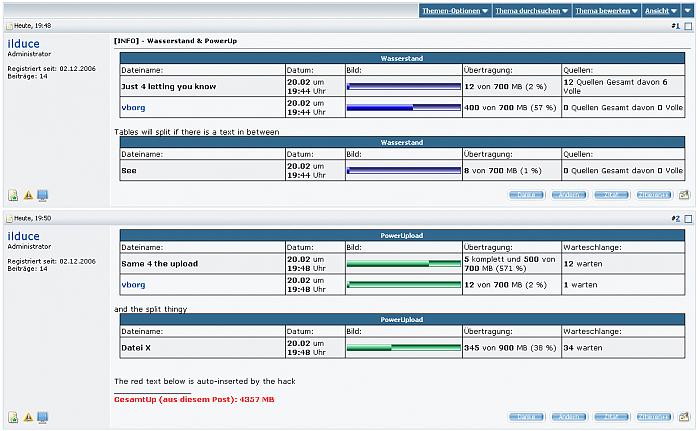This screenshot has height=431, width=700.
Task: Tick the checkbox next to post #2
Action: pos(687,217)
